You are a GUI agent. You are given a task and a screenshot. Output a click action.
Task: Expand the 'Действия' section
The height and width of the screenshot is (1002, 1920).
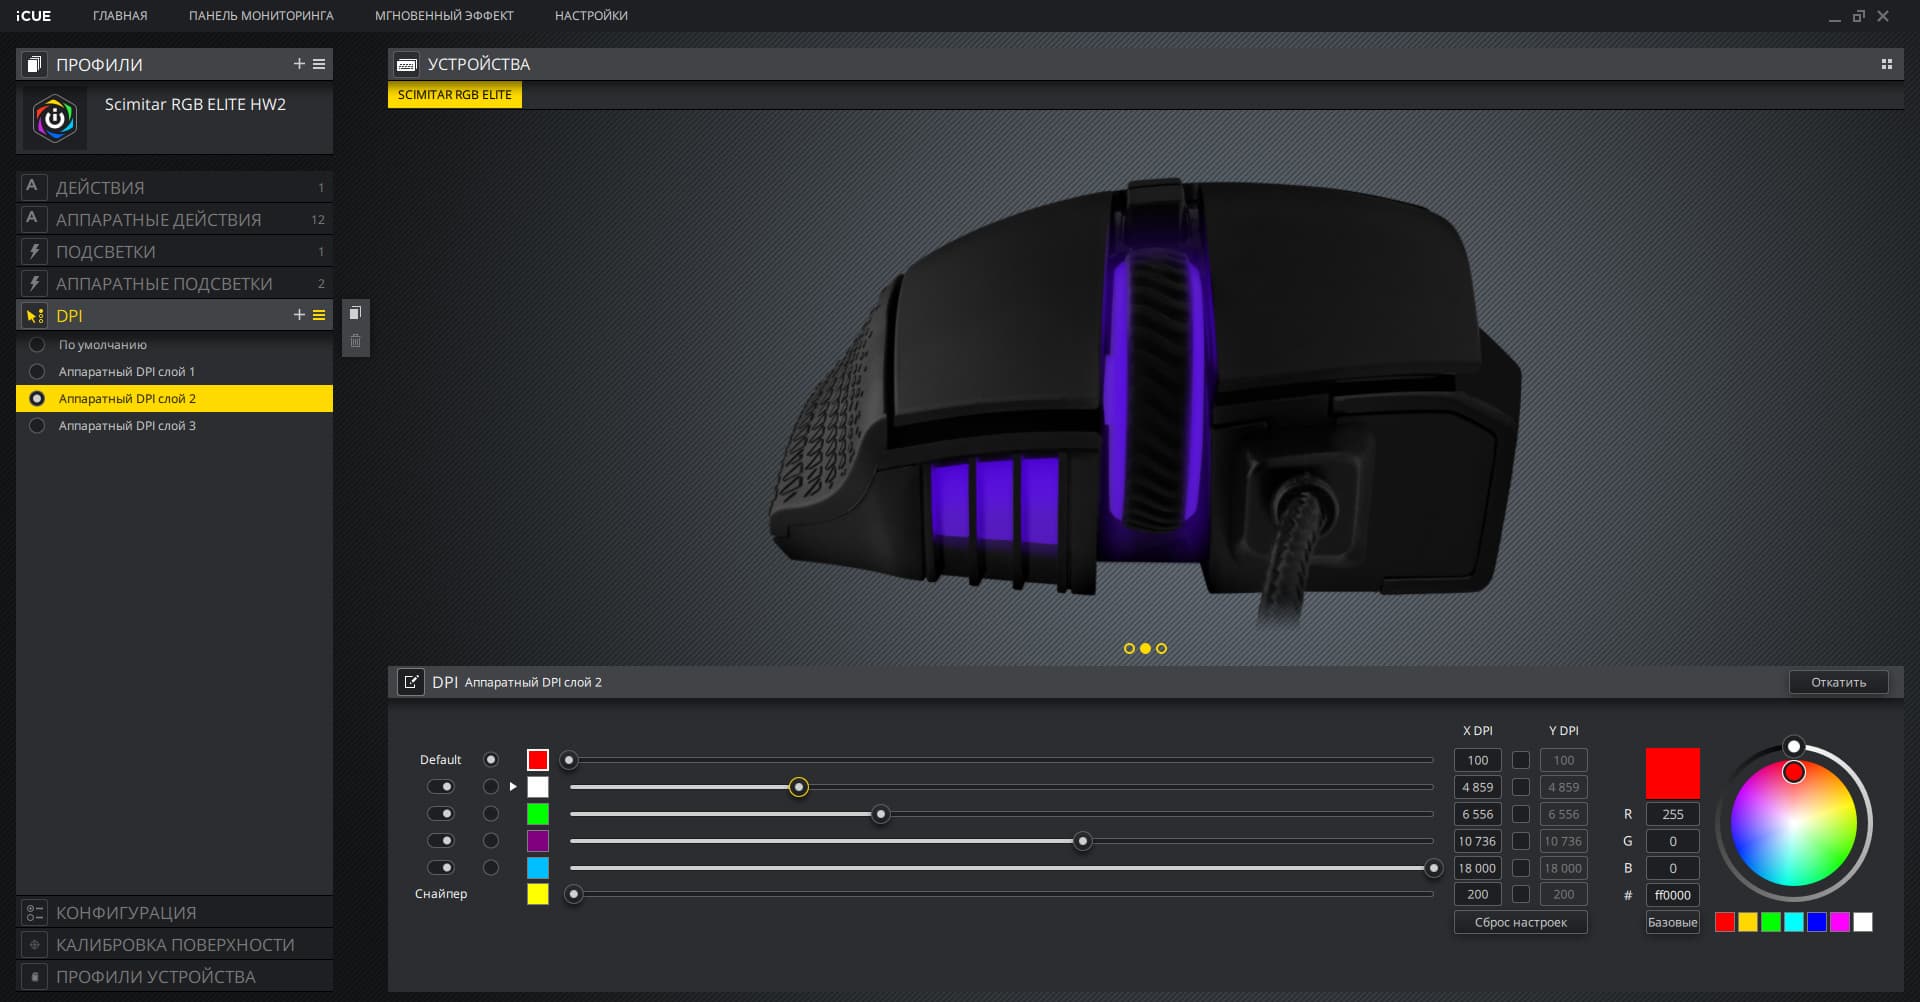174,187
